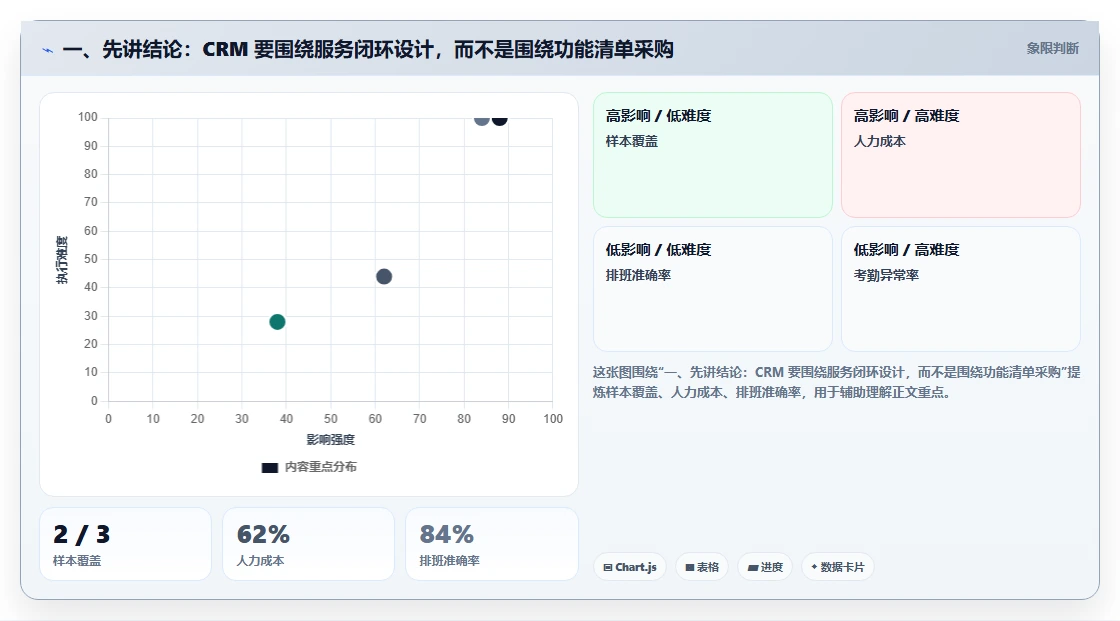Viewport: 1120px width, 621px height.
Task: Click 排班准确率 text in quadrant card
Action: point(639,275)
